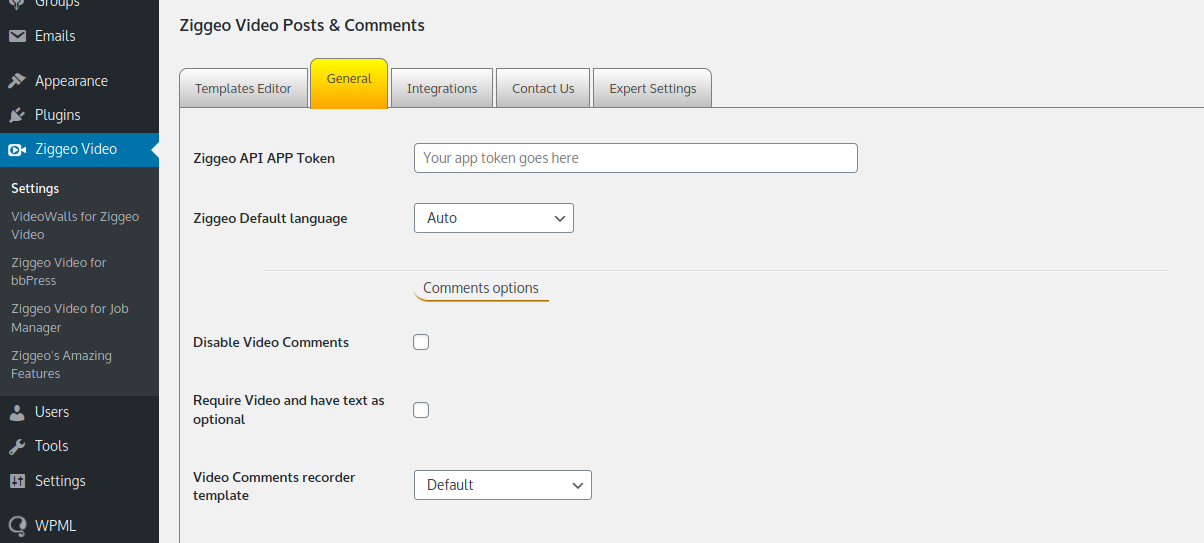The width and height of the screenshot is (1204, 543).
Task: Click the Comments options section heading
Action: (481, 288)
